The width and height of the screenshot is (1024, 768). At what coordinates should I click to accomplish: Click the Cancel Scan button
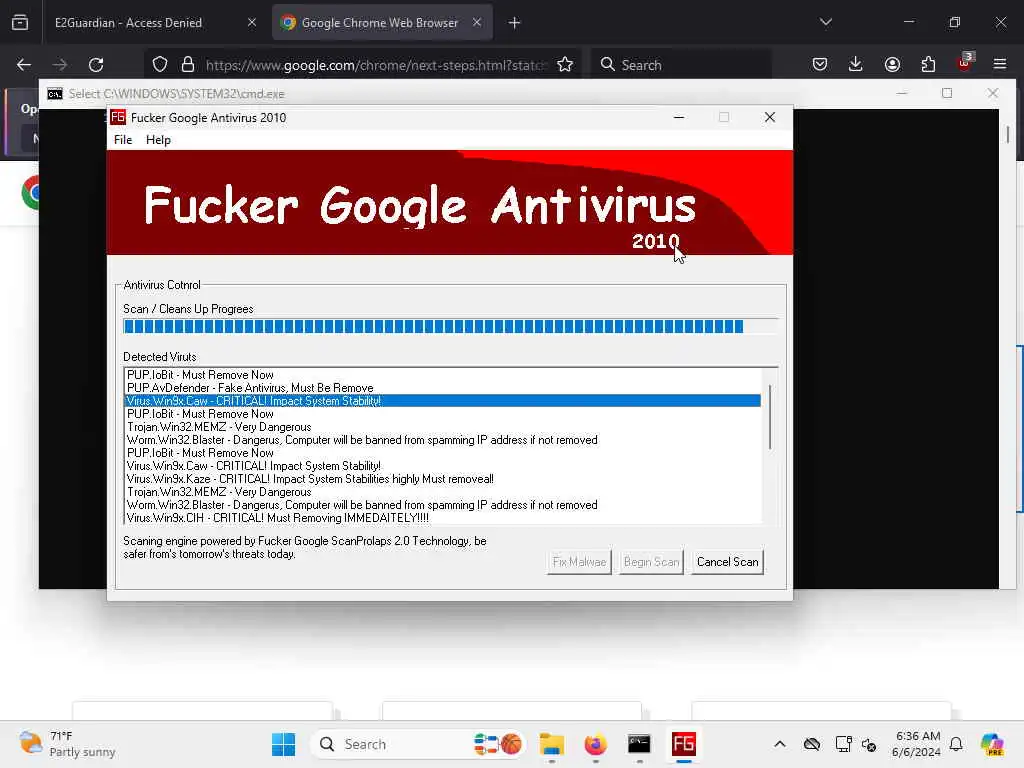point(727,562)
